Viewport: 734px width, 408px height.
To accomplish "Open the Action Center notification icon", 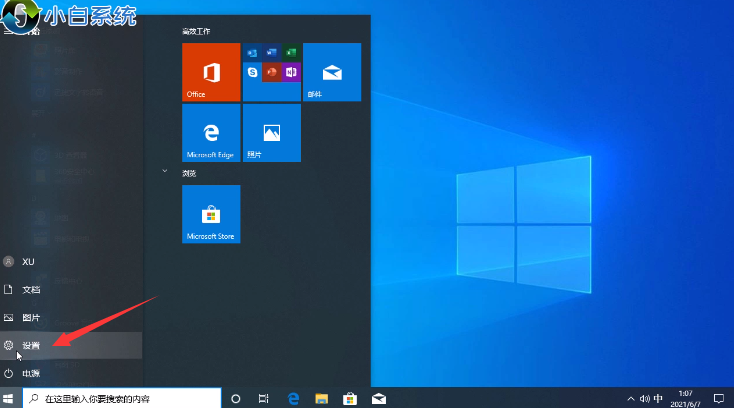I will click(x=718, y=398).
